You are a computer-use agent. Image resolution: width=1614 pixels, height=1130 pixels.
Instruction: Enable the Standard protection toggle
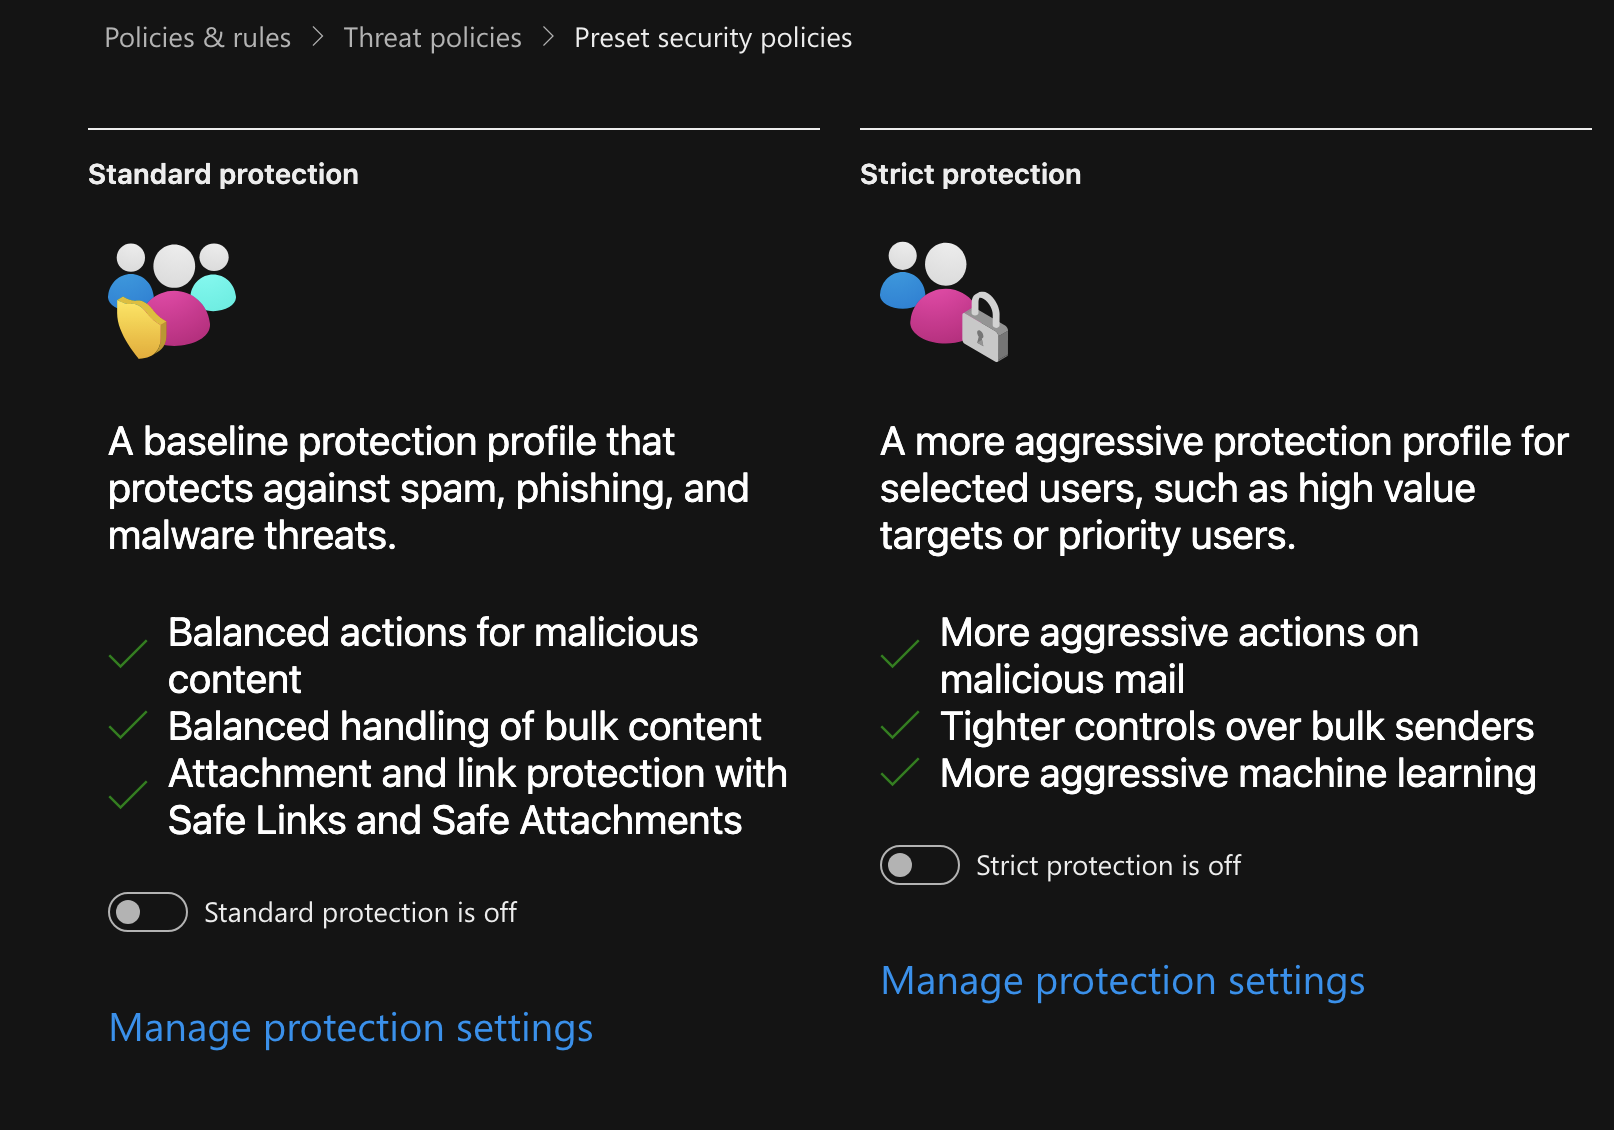[147, 912]
